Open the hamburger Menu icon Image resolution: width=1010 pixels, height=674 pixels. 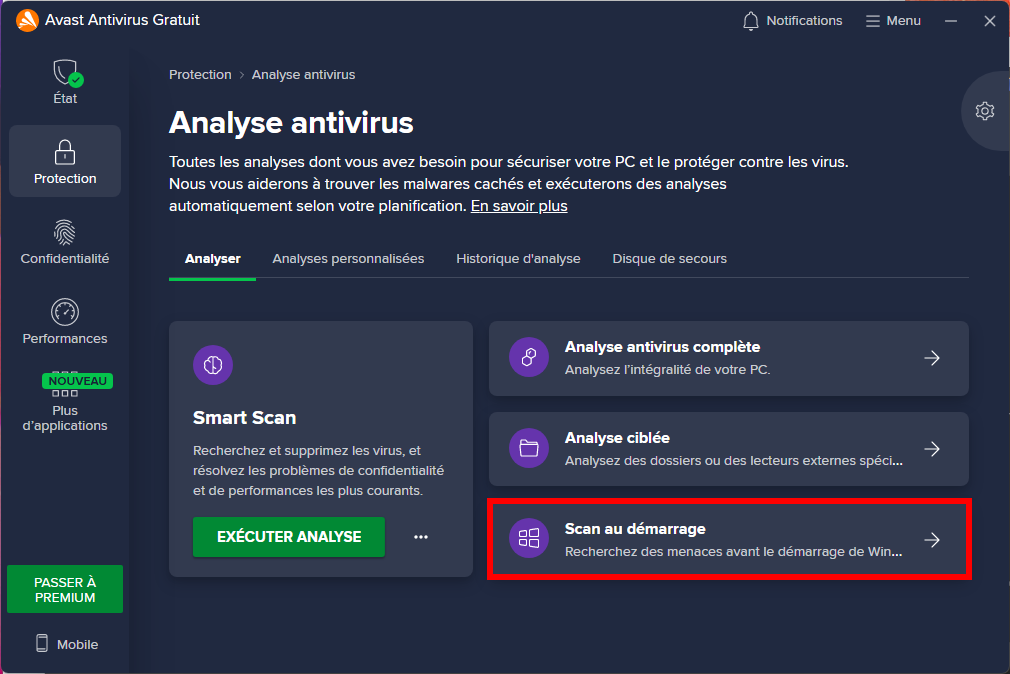point(873,21)
